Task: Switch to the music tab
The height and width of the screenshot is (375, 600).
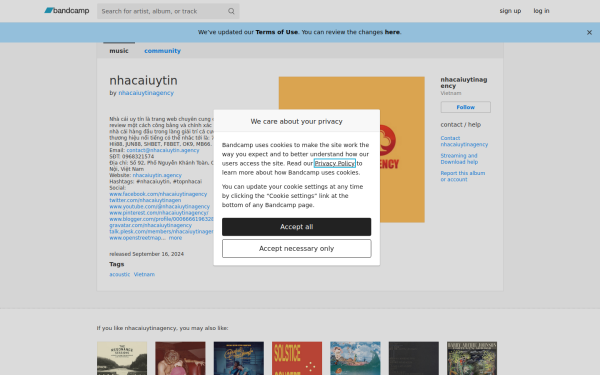Action: (x=119, y=51)
